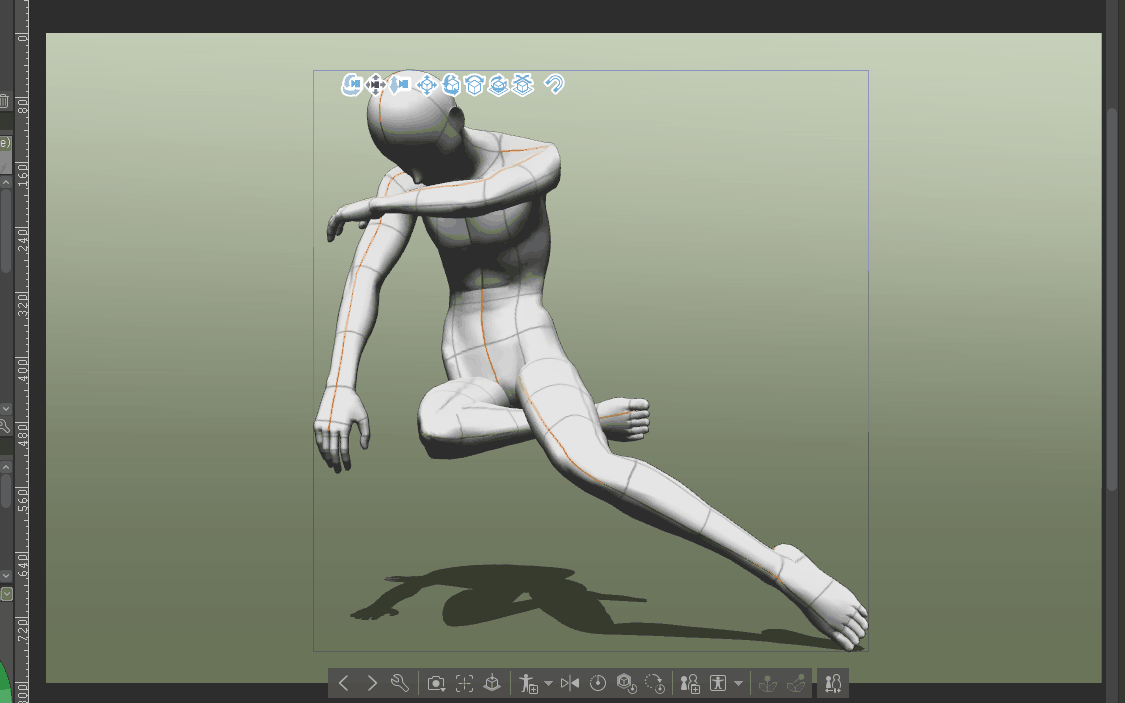
Task: Open the adjust body shape icon
Action: pyautogui.click(x=833, y=683)
